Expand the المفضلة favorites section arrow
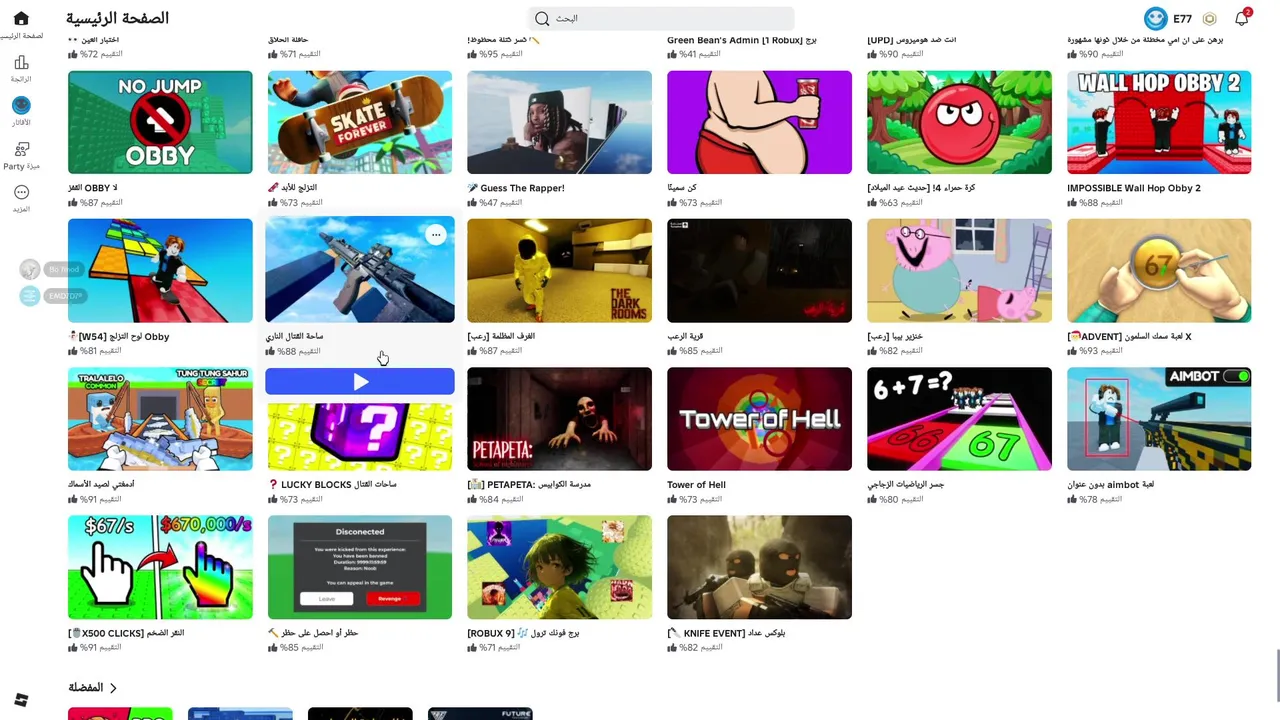1280x720 pixels. [x=113, y=688]
